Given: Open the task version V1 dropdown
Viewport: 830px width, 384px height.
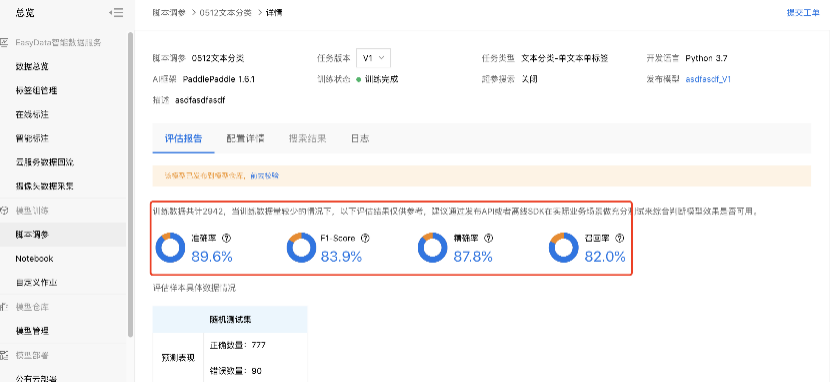Looking at the screenshot, I should 374,58.
